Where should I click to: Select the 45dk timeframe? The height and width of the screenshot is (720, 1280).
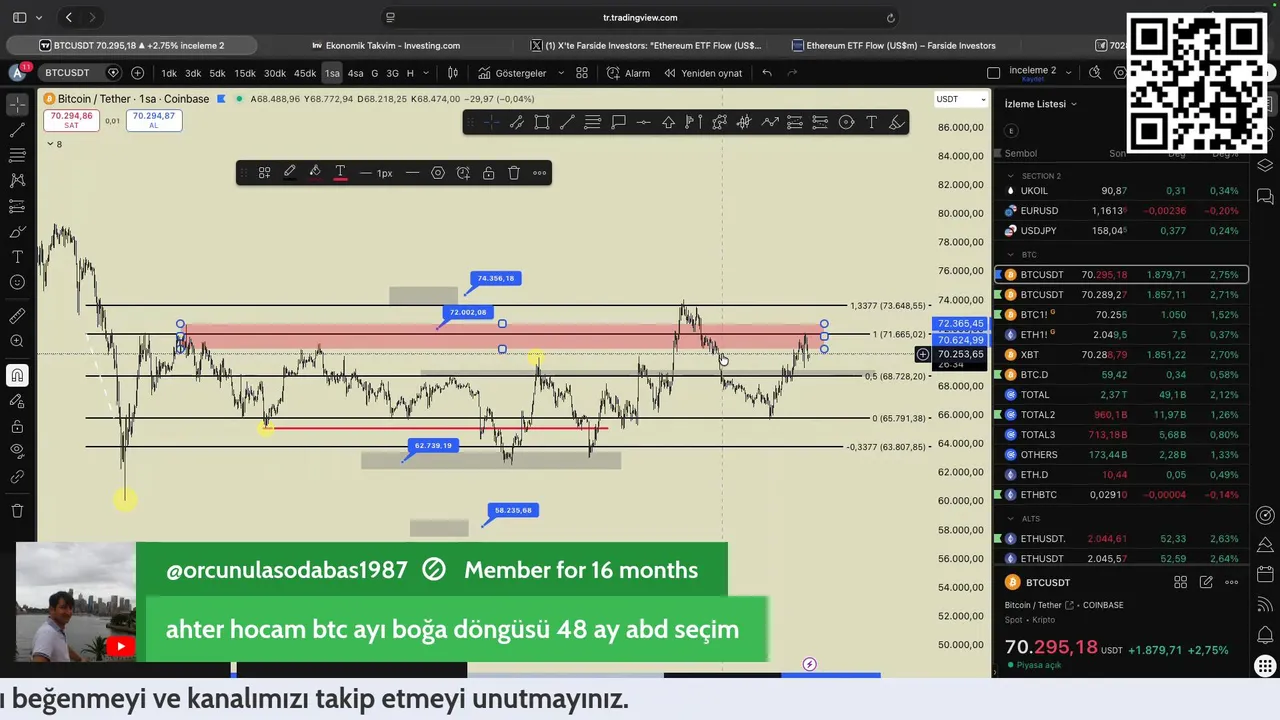coord(304,73)
